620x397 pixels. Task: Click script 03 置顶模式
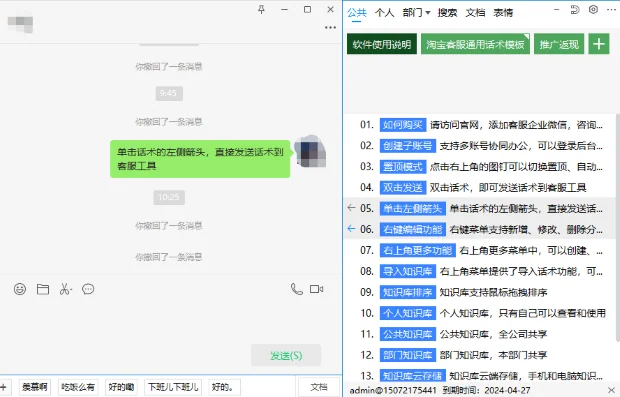481,166
